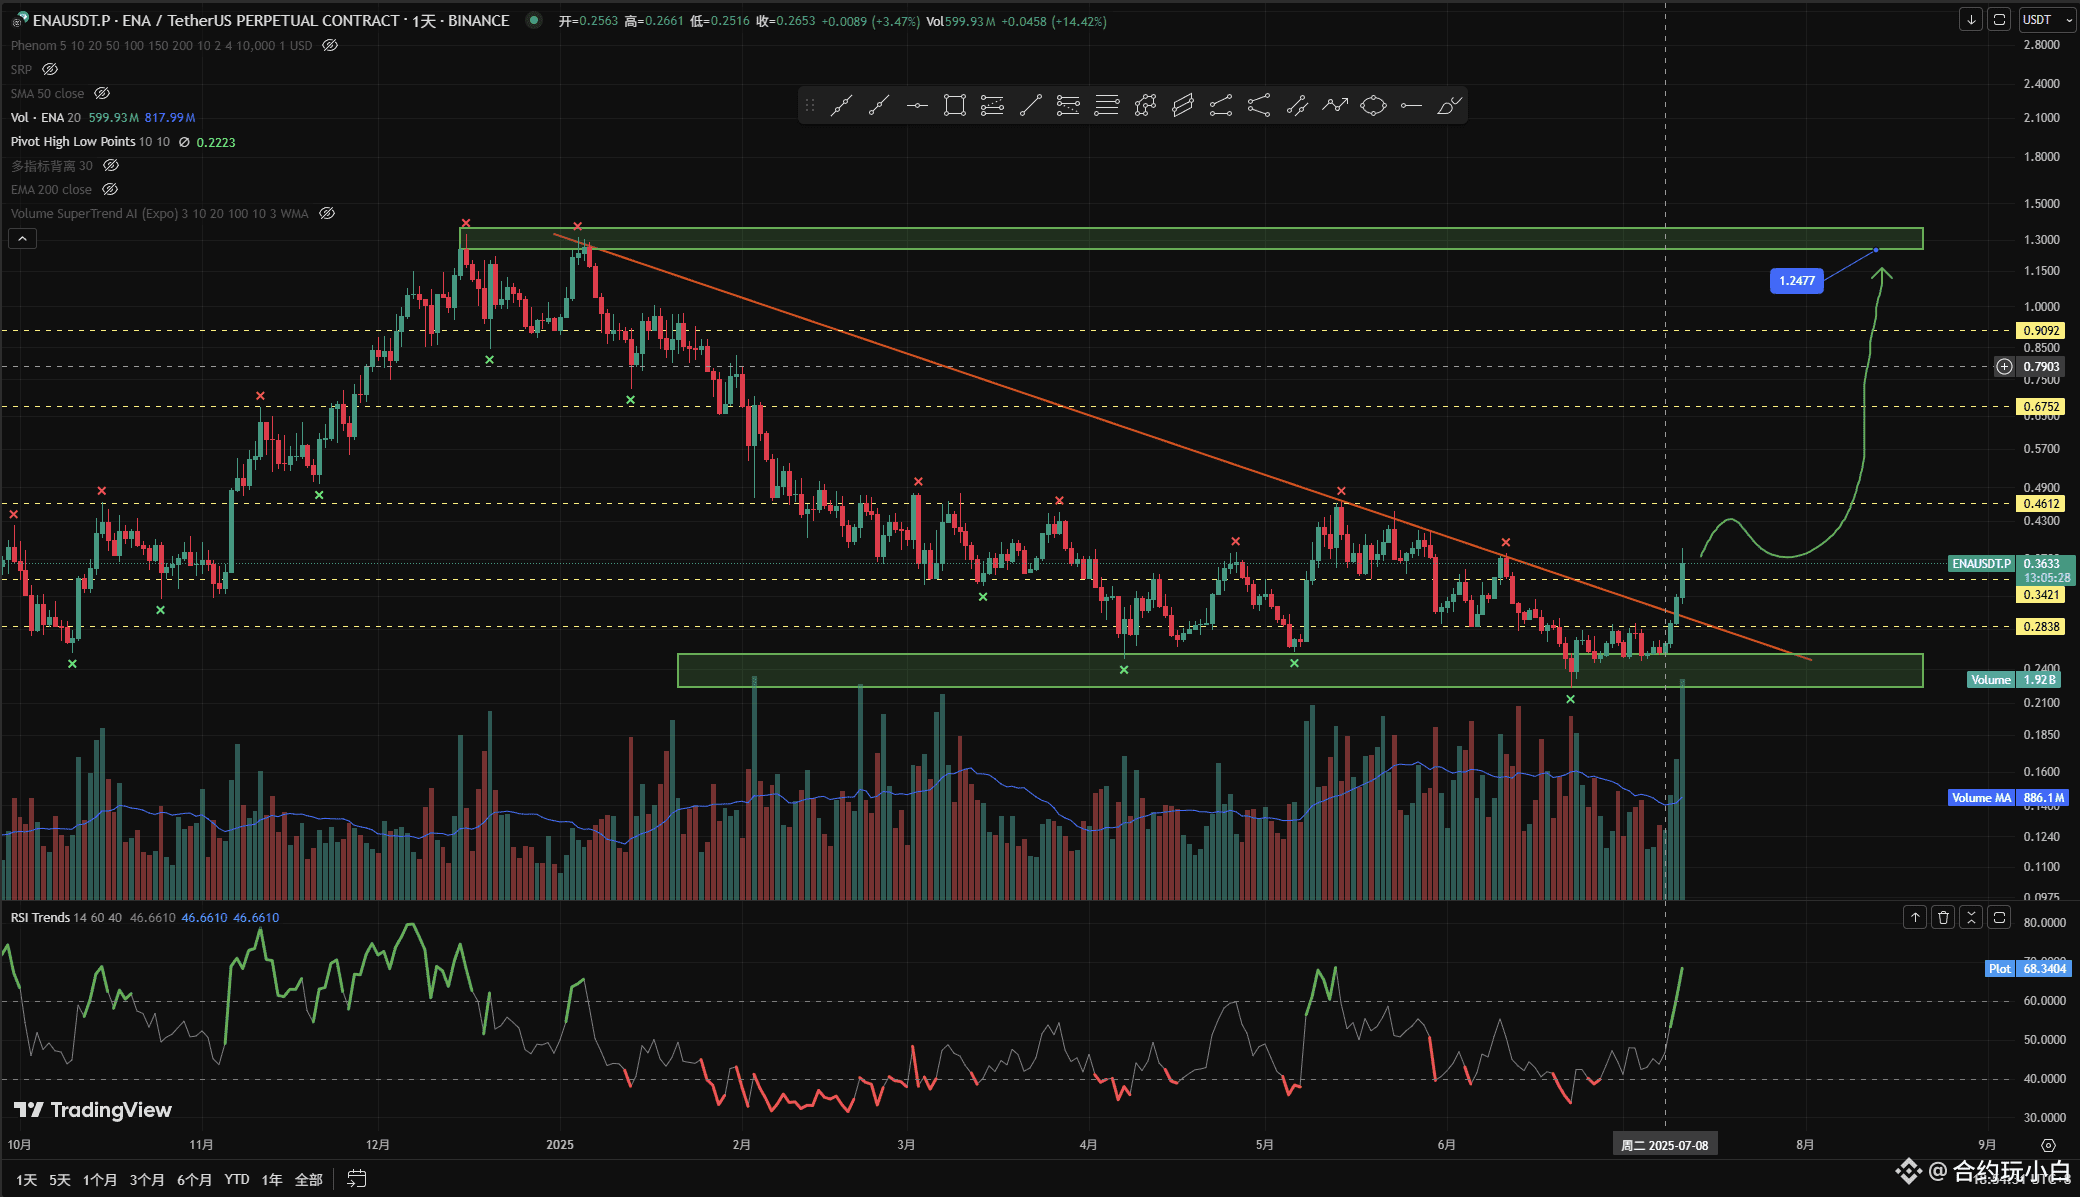This screenshot has height=1197, width=2080.
Task: Click the 0.9092 yellow price level label
Action: (x=2041, y=331)
